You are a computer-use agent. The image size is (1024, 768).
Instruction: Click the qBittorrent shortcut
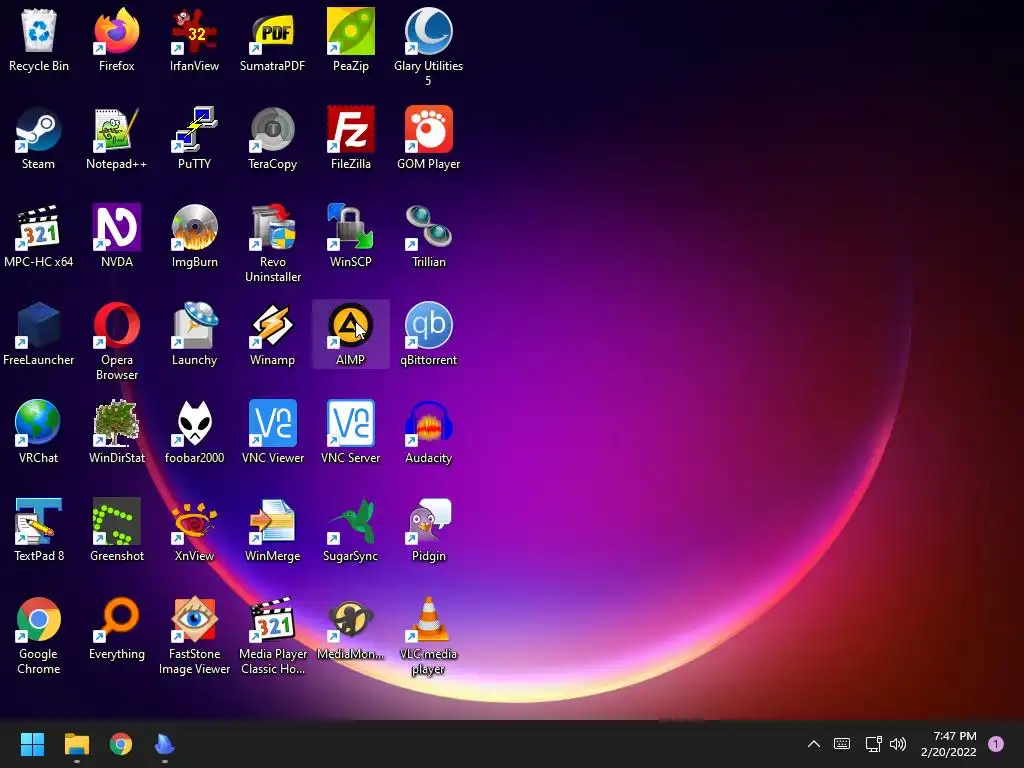(428, 325)
